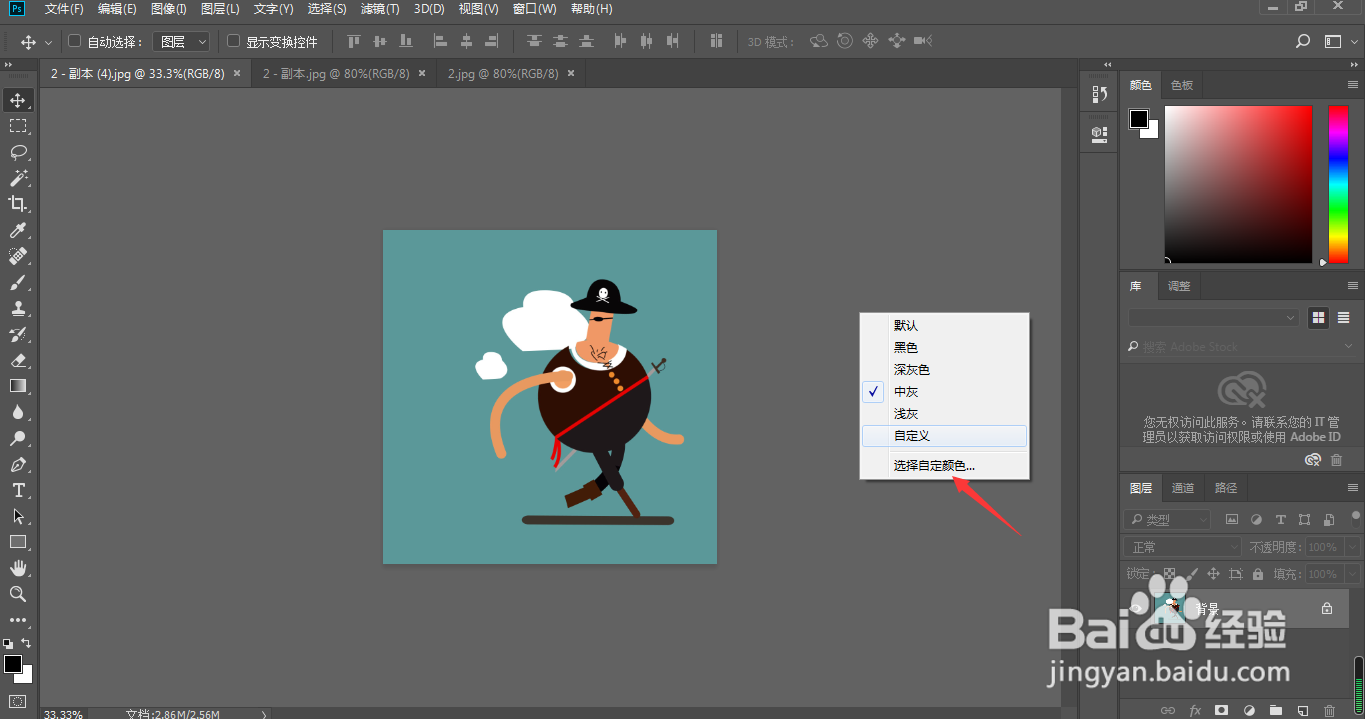Toggle lock transparent pixels icon
Image resolution: width=1365 pixels, height=719 pixels.
pos(1169,574)
